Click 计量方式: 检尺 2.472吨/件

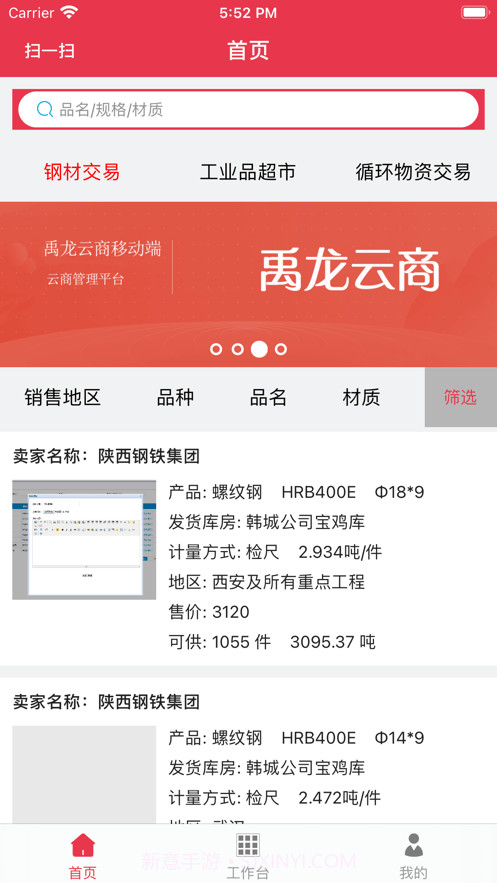[275, 797]
